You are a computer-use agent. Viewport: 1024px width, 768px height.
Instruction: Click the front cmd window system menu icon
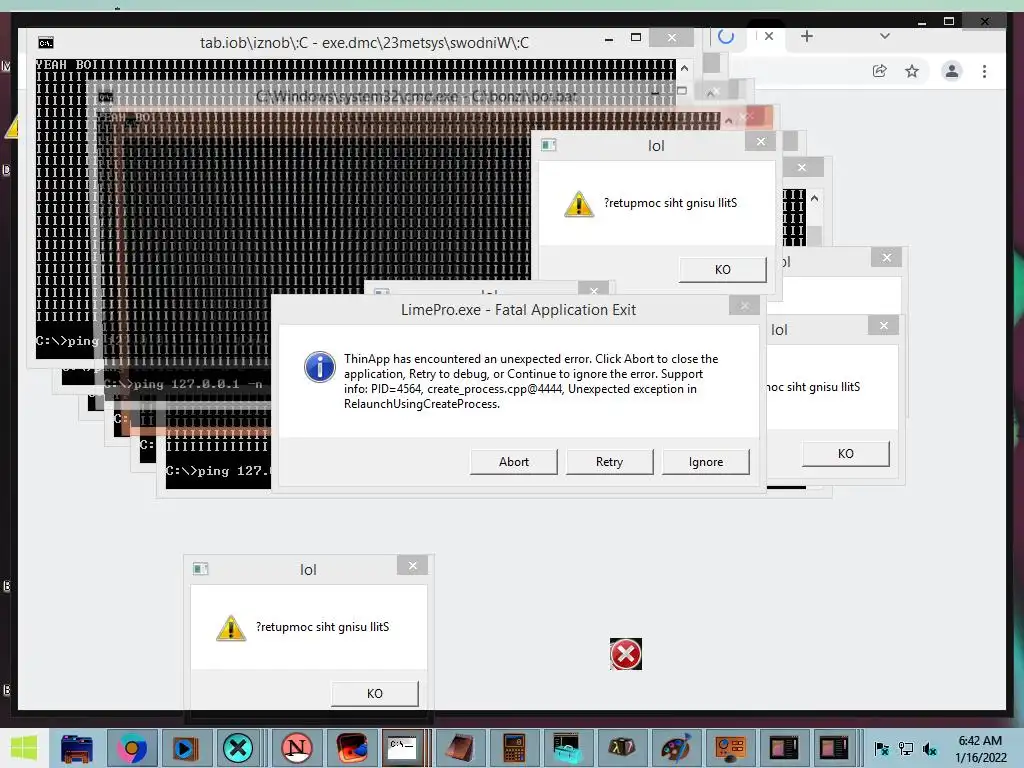(46, 43)
